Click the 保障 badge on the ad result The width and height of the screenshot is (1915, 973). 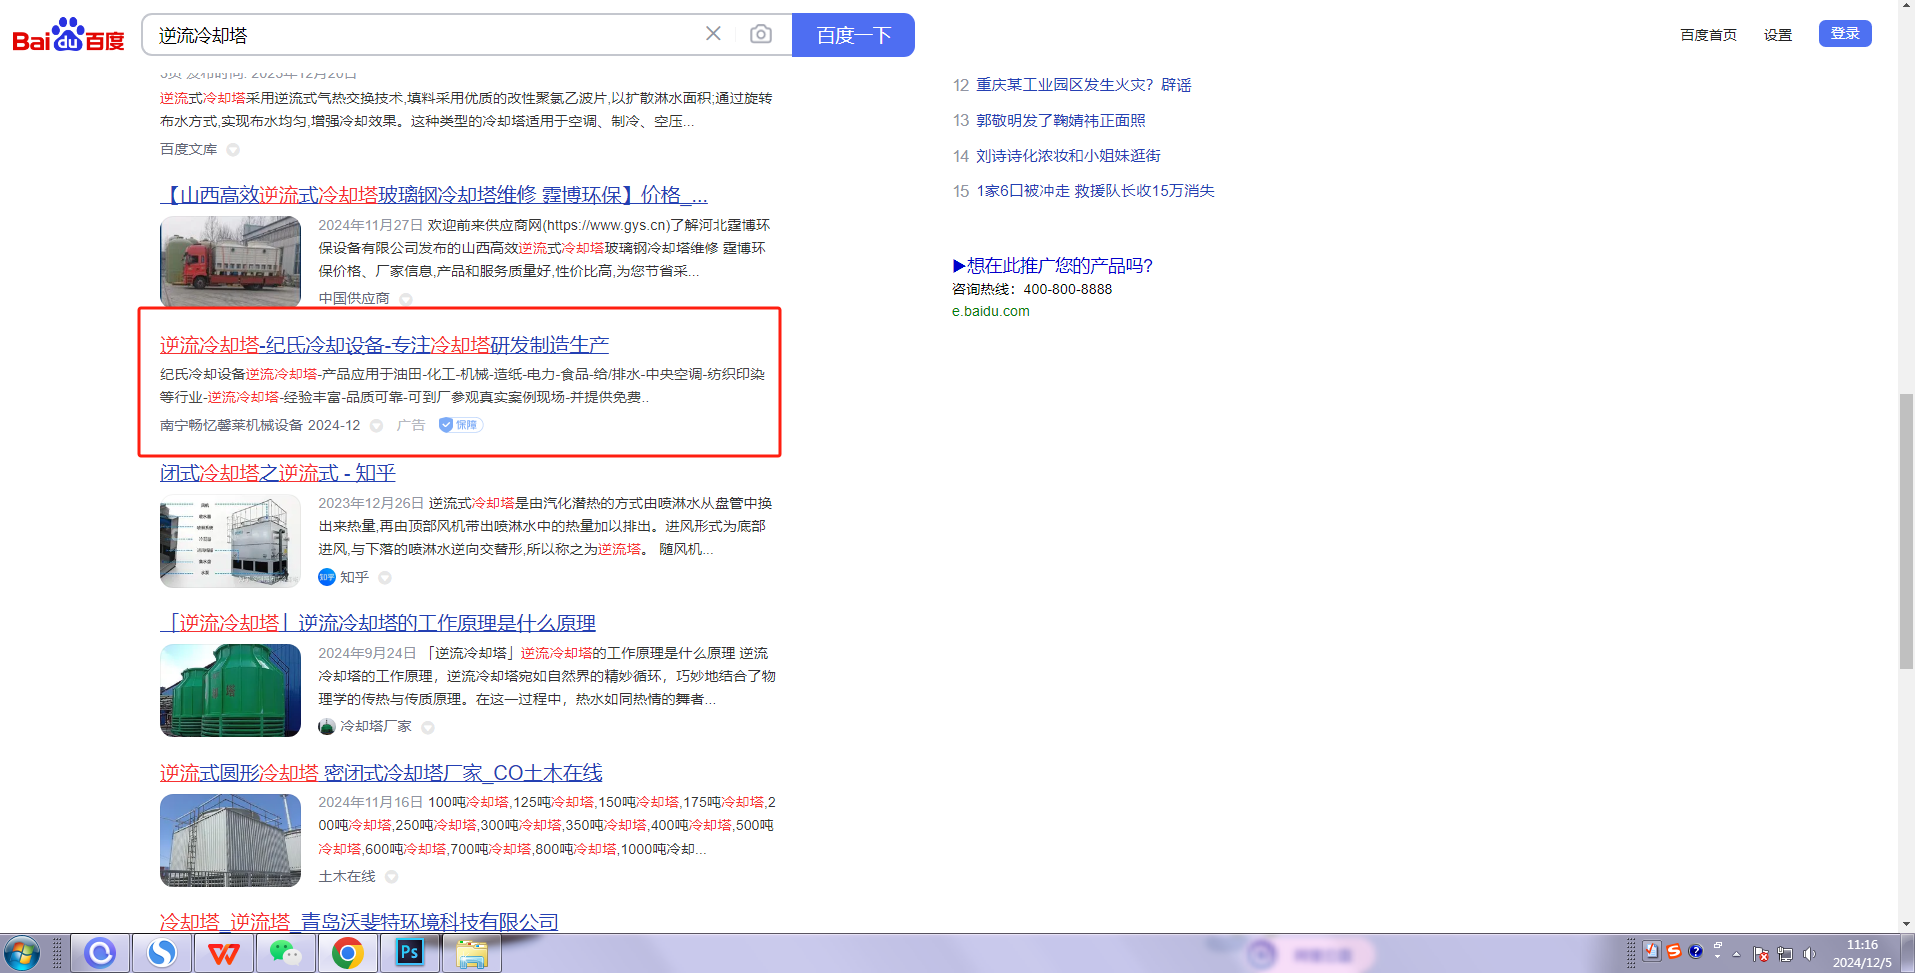coord(461,425)
